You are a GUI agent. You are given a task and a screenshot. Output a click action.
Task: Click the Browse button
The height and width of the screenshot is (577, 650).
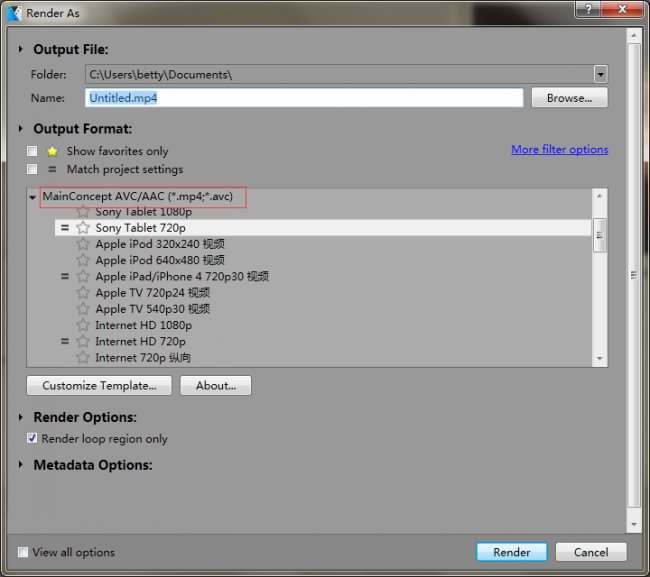click(569, 98)
